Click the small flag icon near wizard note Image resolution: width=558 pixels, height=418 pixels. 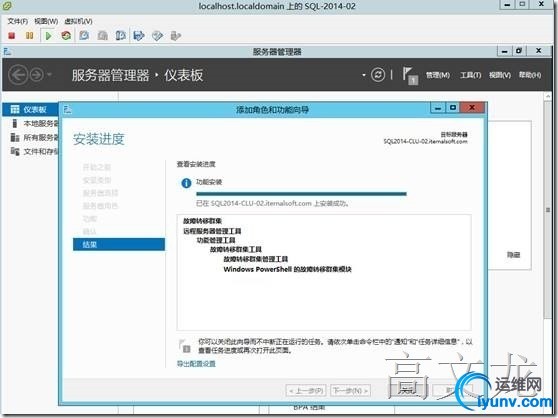(x=184, y=346)
